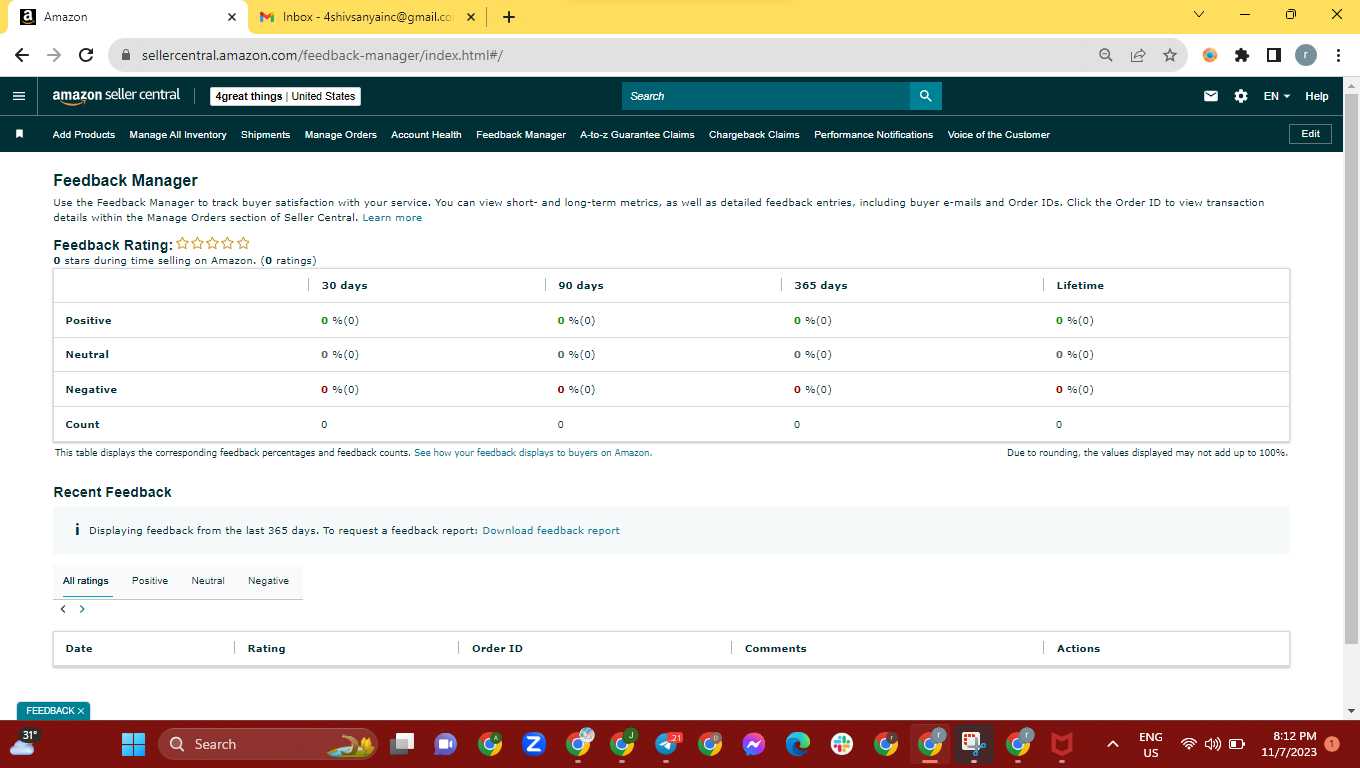
Task: Click the browser address bar URL
Action: [x=322, y=56]
